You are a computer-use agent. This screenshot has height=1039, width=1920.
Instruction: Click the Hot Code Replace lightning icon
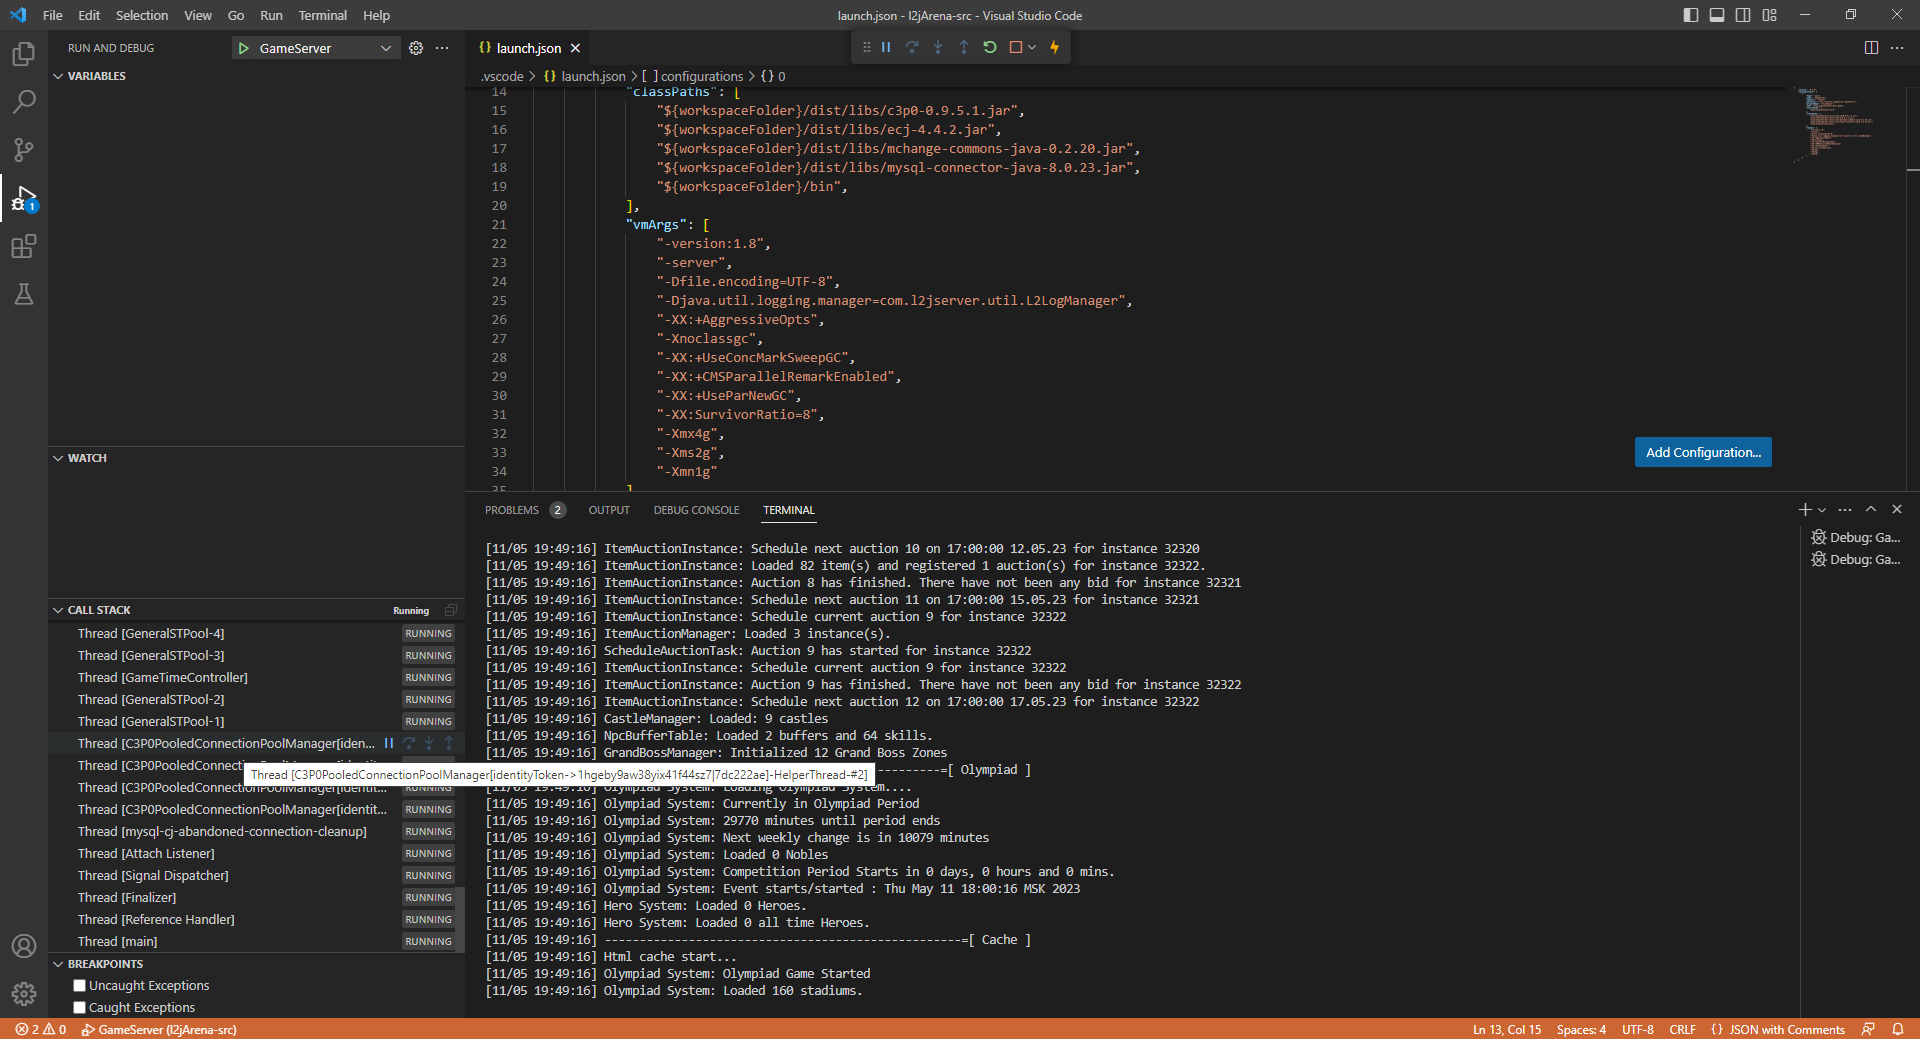[x=1054, y=47]
